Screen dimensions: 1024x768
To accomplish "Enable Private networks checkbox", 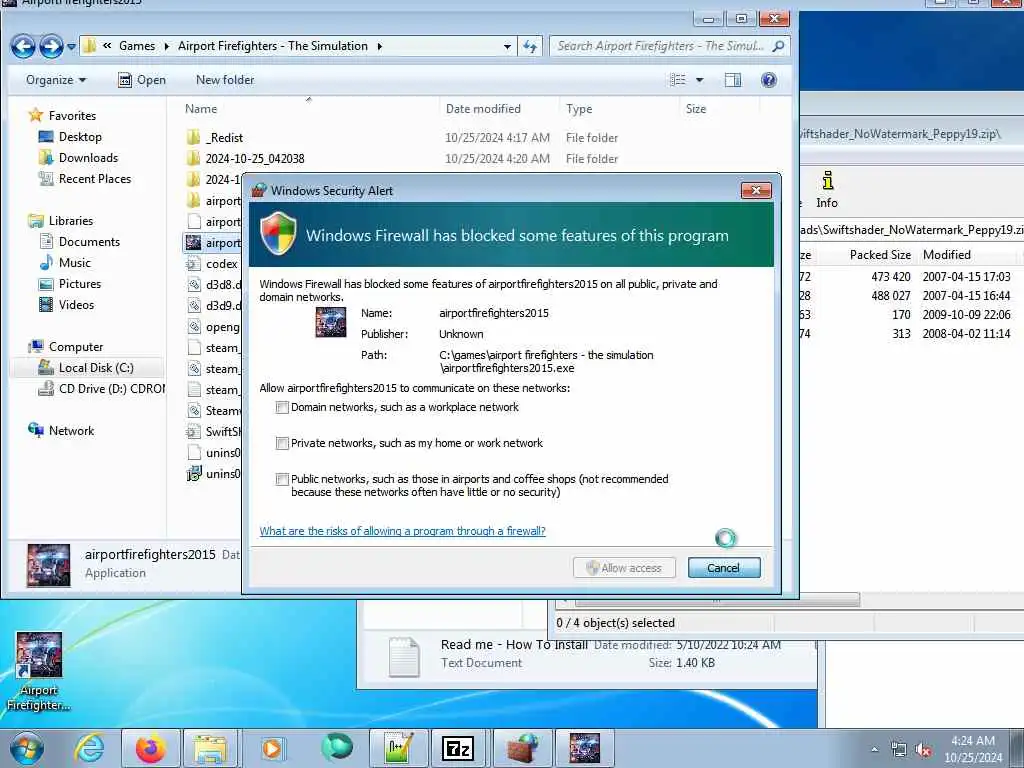I will click(282, 443).
